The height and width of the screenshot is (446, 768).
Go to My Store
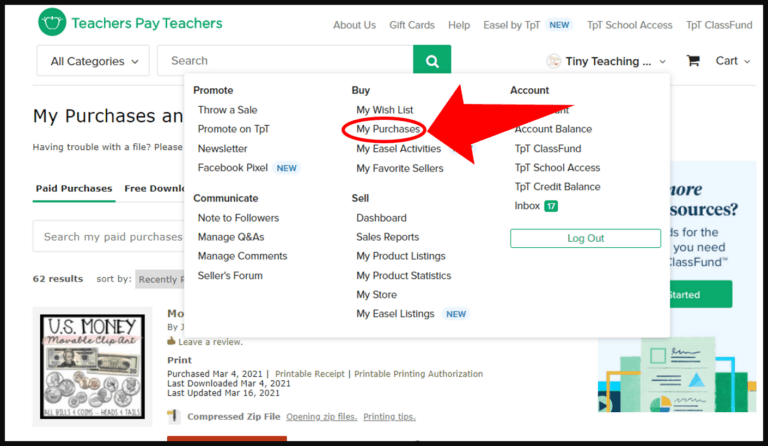point(376,295)
